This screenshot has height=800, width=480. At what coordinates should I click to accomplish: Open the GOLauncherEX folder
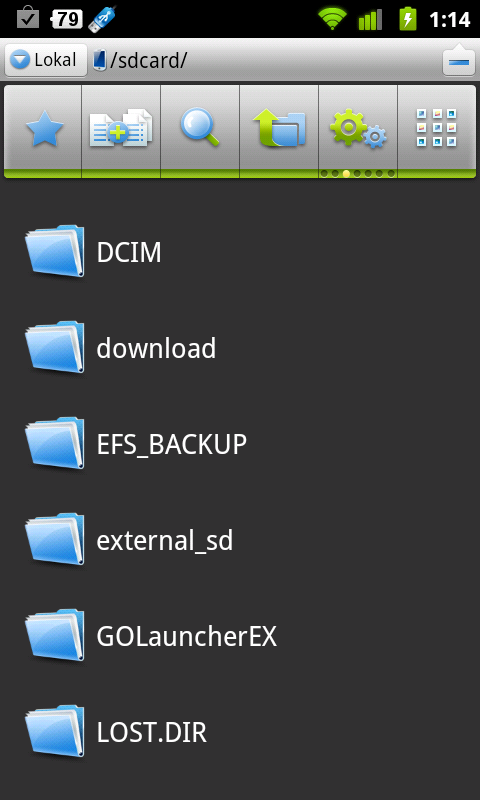click(x=240, y=636)
